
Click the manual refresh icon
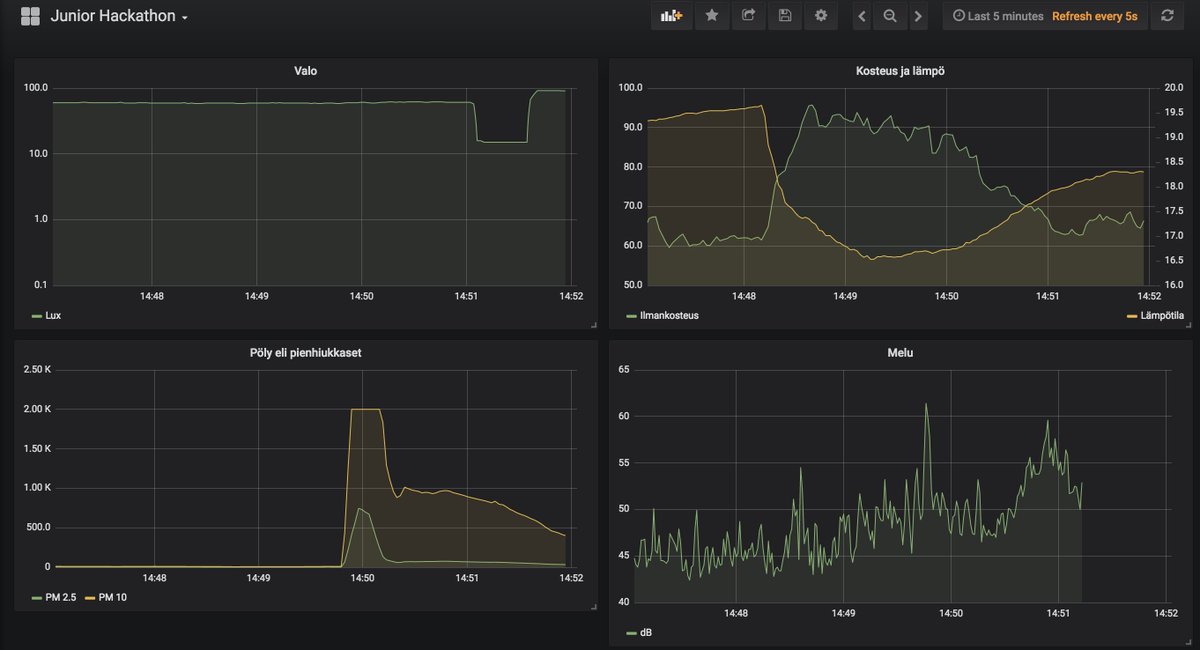tap(1166, 16)
